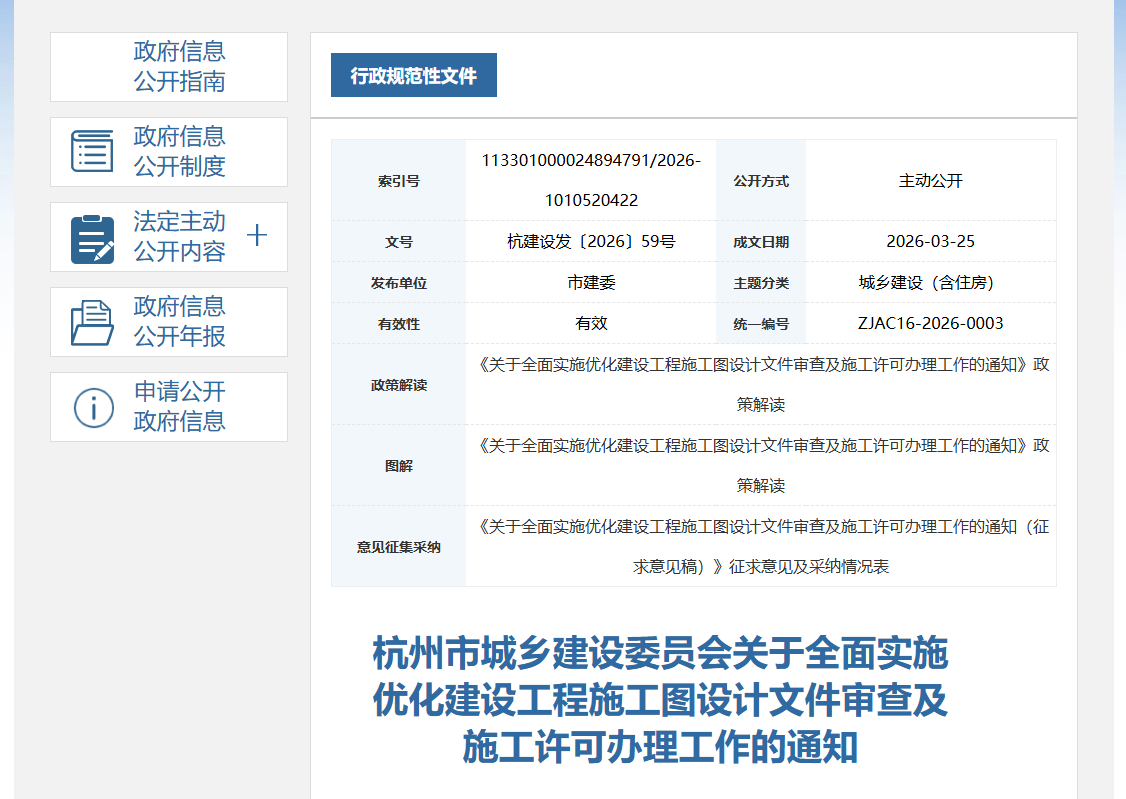Viewport: 1126px width, 799px height.
Task: Expand 法定主动公开内容 via the plus sign
Action: (x=258, y=236)
